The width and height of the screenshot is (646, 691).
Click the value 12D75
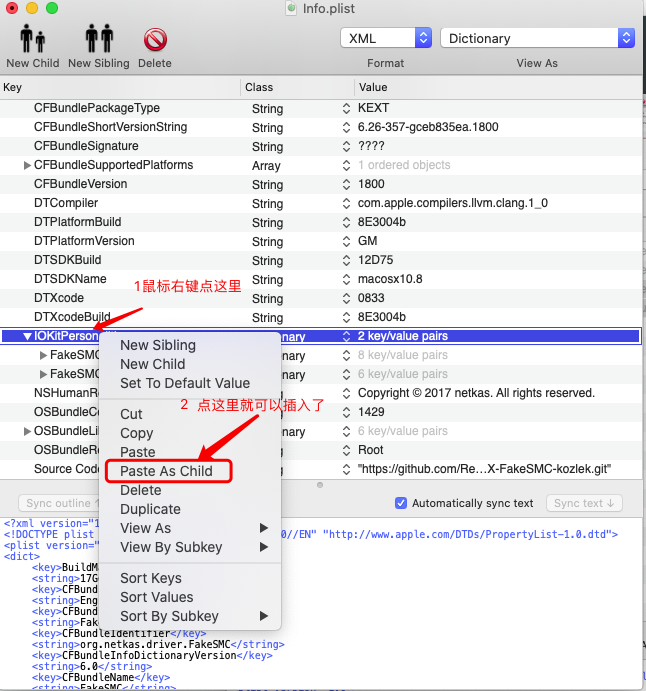coord(375,260)
